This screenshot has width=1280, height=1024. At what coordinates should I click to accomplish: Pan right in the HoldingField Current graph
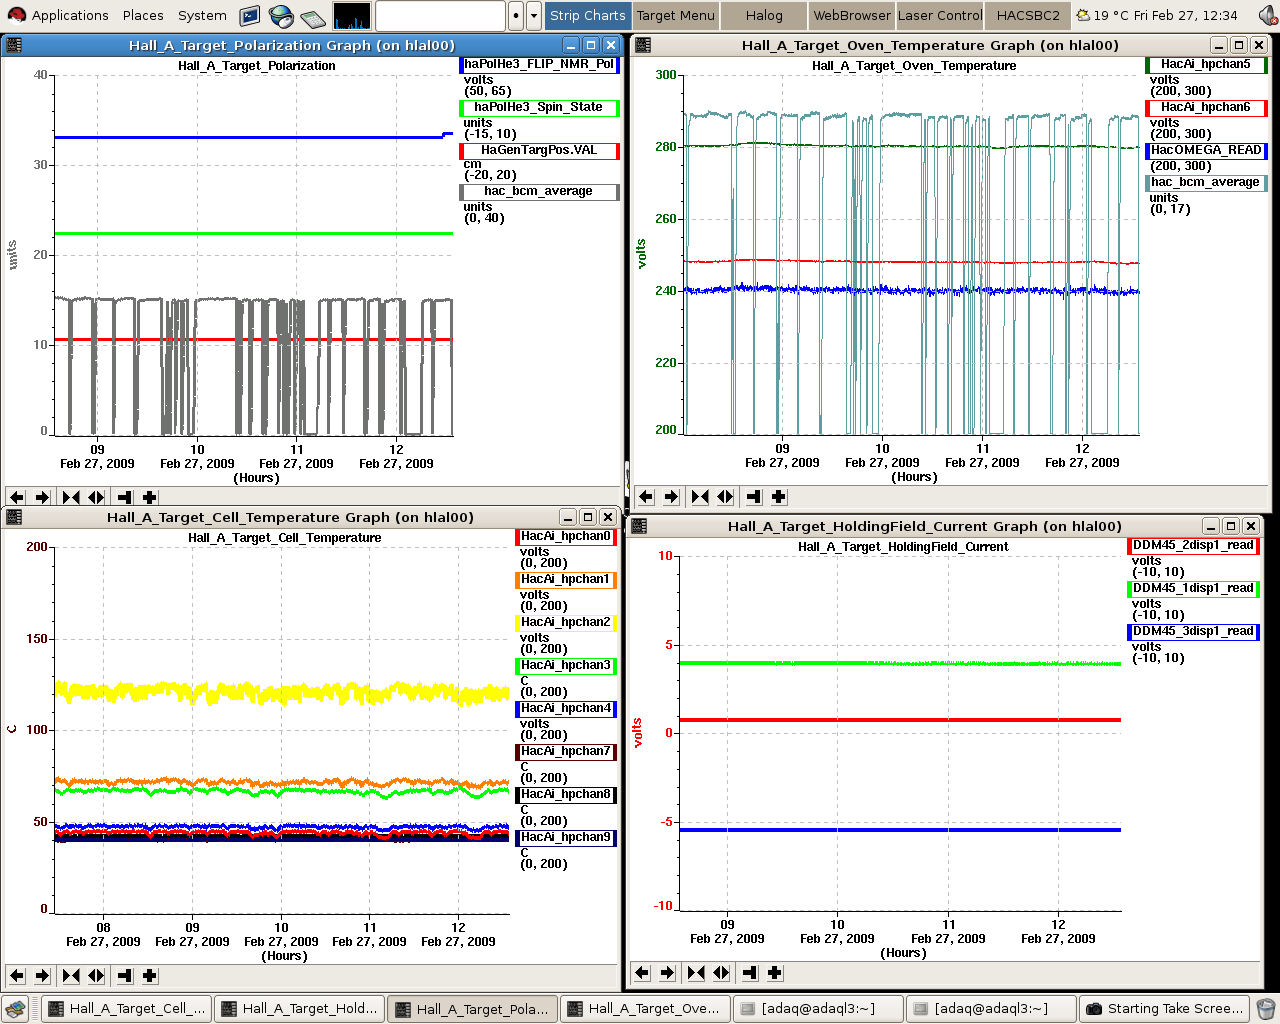click(x=667, y=972)
